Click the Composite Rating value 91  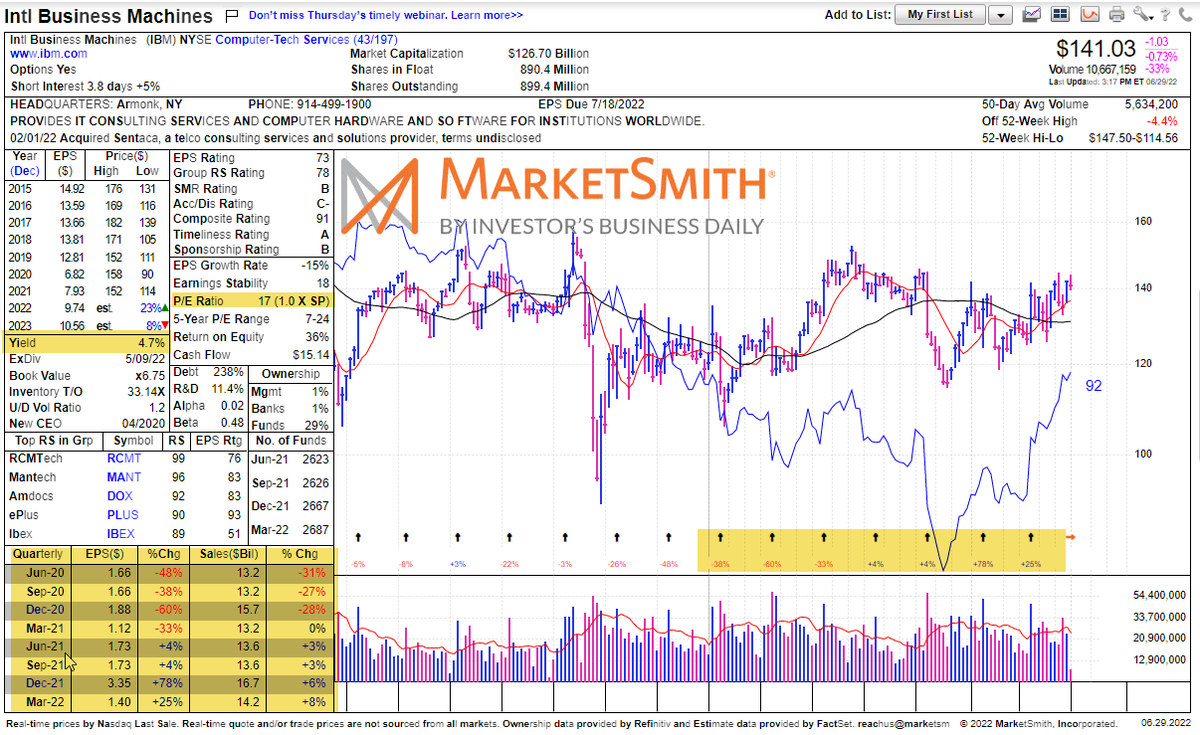coord(322,218)
